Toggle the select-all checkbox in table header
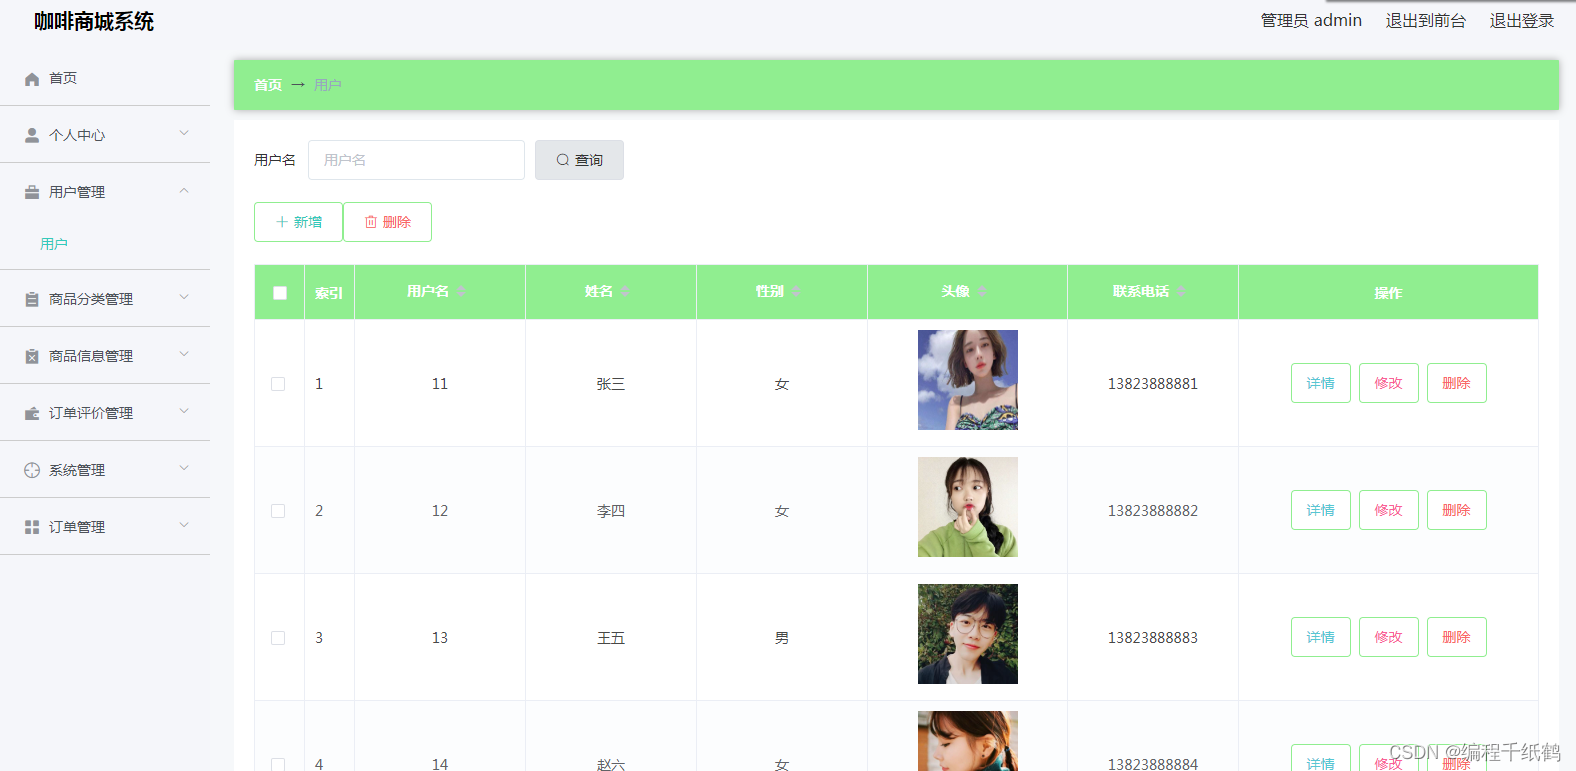Viewport: 1576px width, 771px height. [x=280, y=293]
